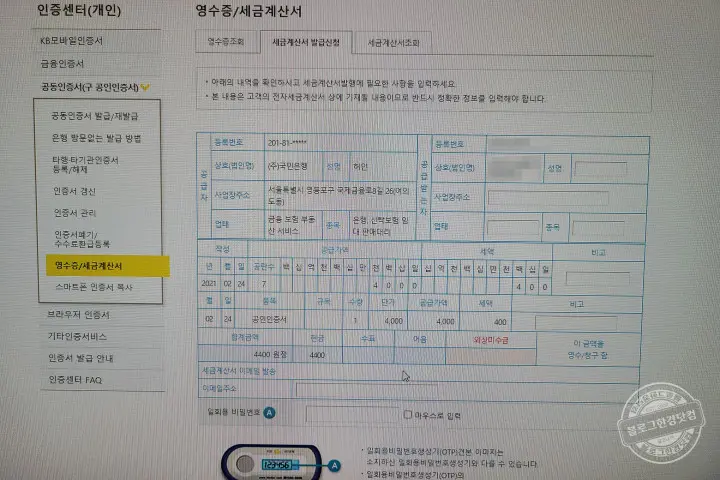Image resolution: width=720 pixels, height=480 pixels.
Task: Click the 인증센터(개인) heading
Action: coord(79,10)
